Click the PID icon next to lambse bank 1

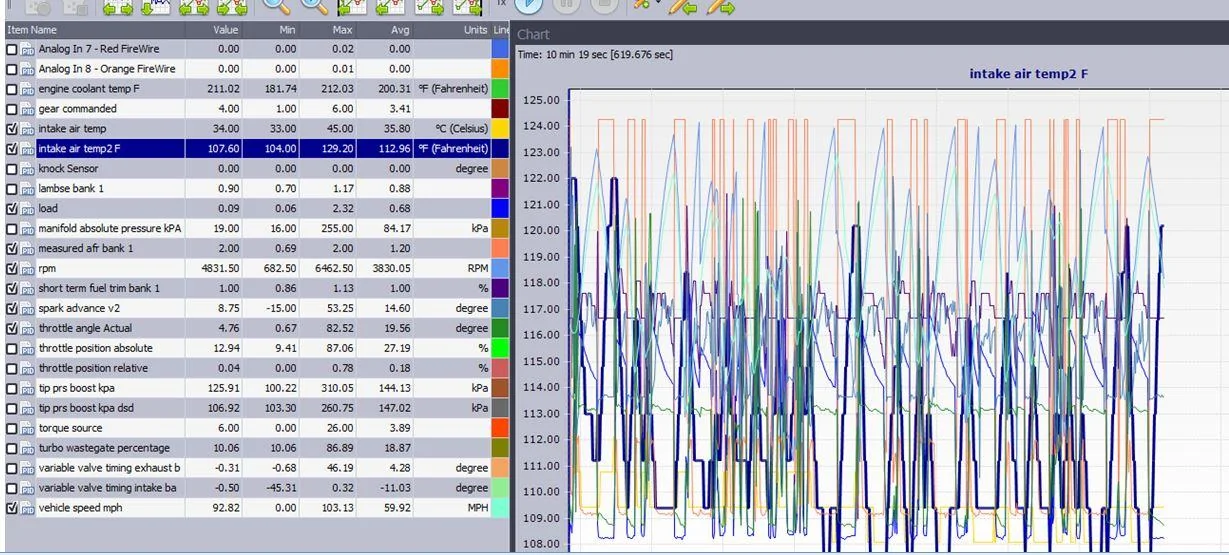[x=28, y=189]
